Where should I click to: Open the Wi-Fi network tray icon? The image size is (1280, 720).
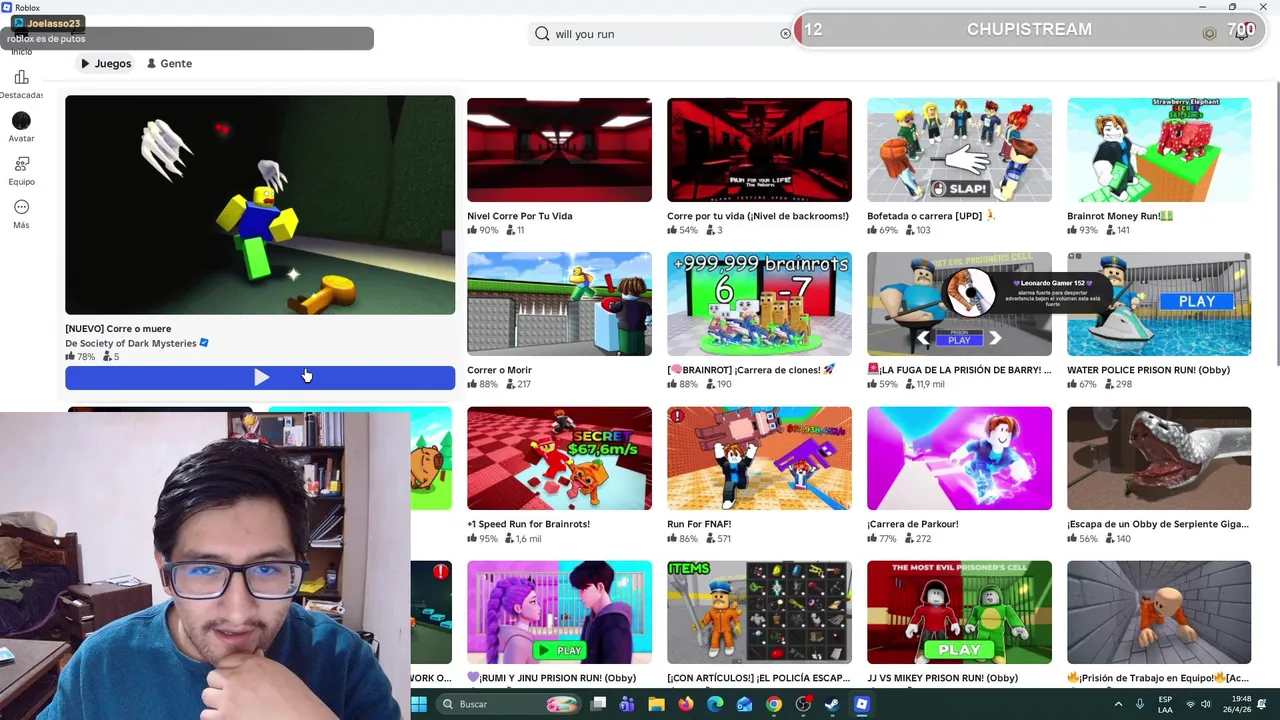click(1190, 704)
